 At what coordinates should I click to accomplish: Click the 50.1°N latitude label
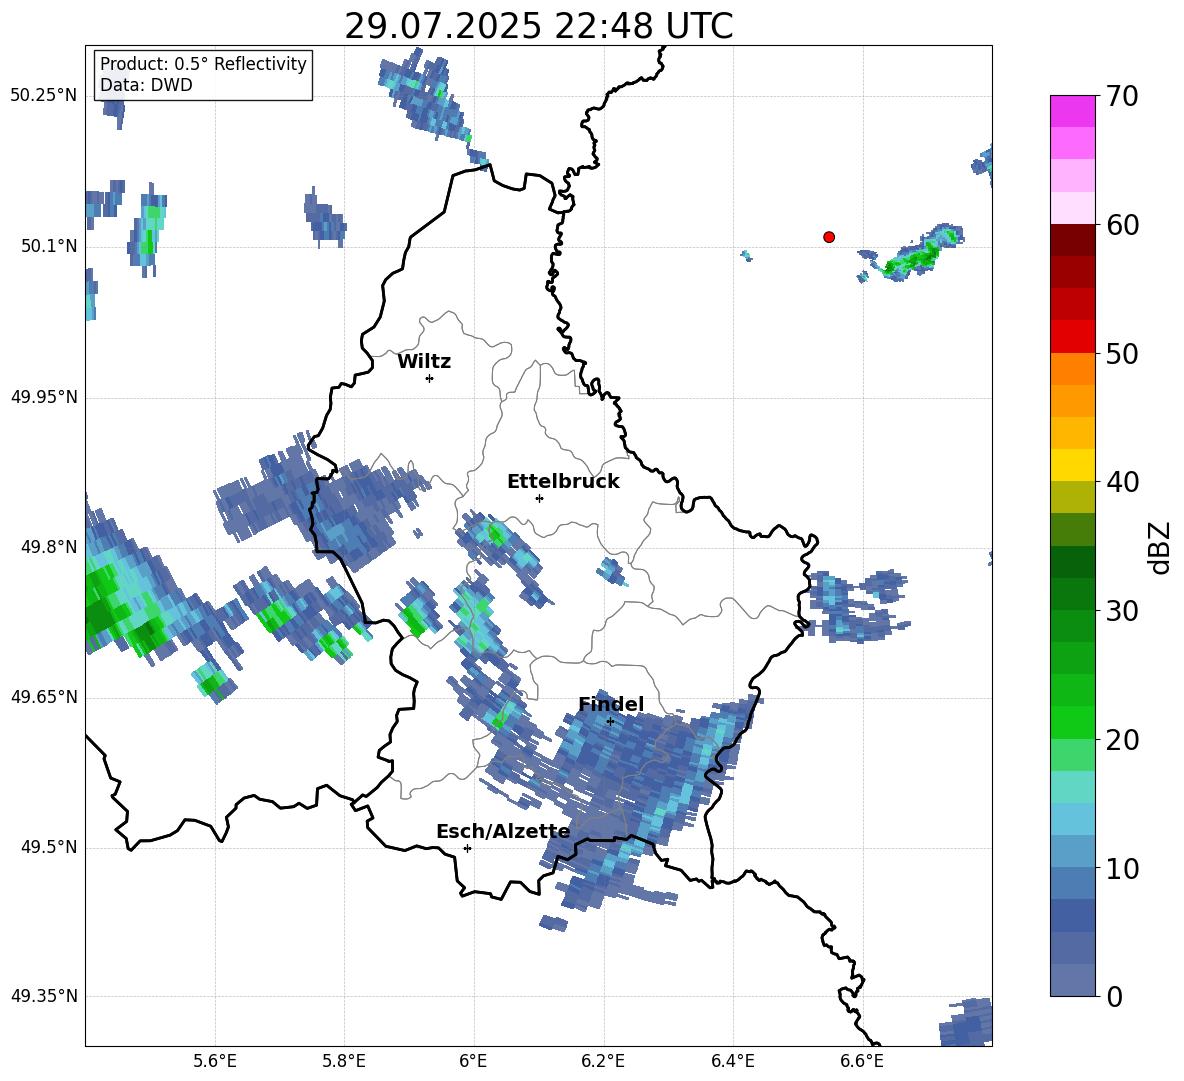pyautogui.click(x=48, y=246)
